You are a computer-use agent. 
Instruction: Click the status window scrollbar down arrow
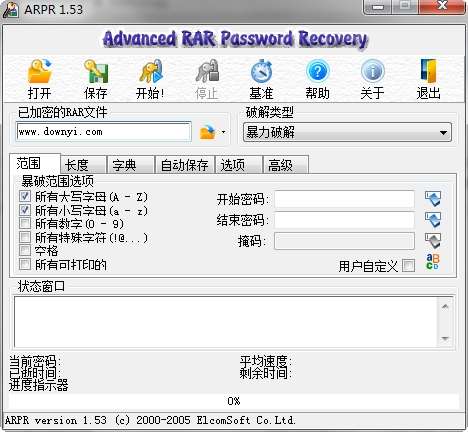pyautogui.click(x=445, y=339)
